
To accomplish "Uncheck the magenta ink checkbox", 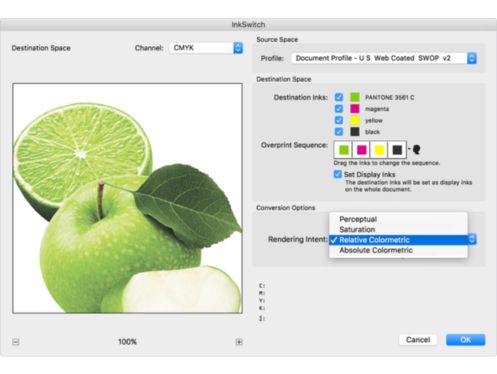I will click(x=339, y=109).
